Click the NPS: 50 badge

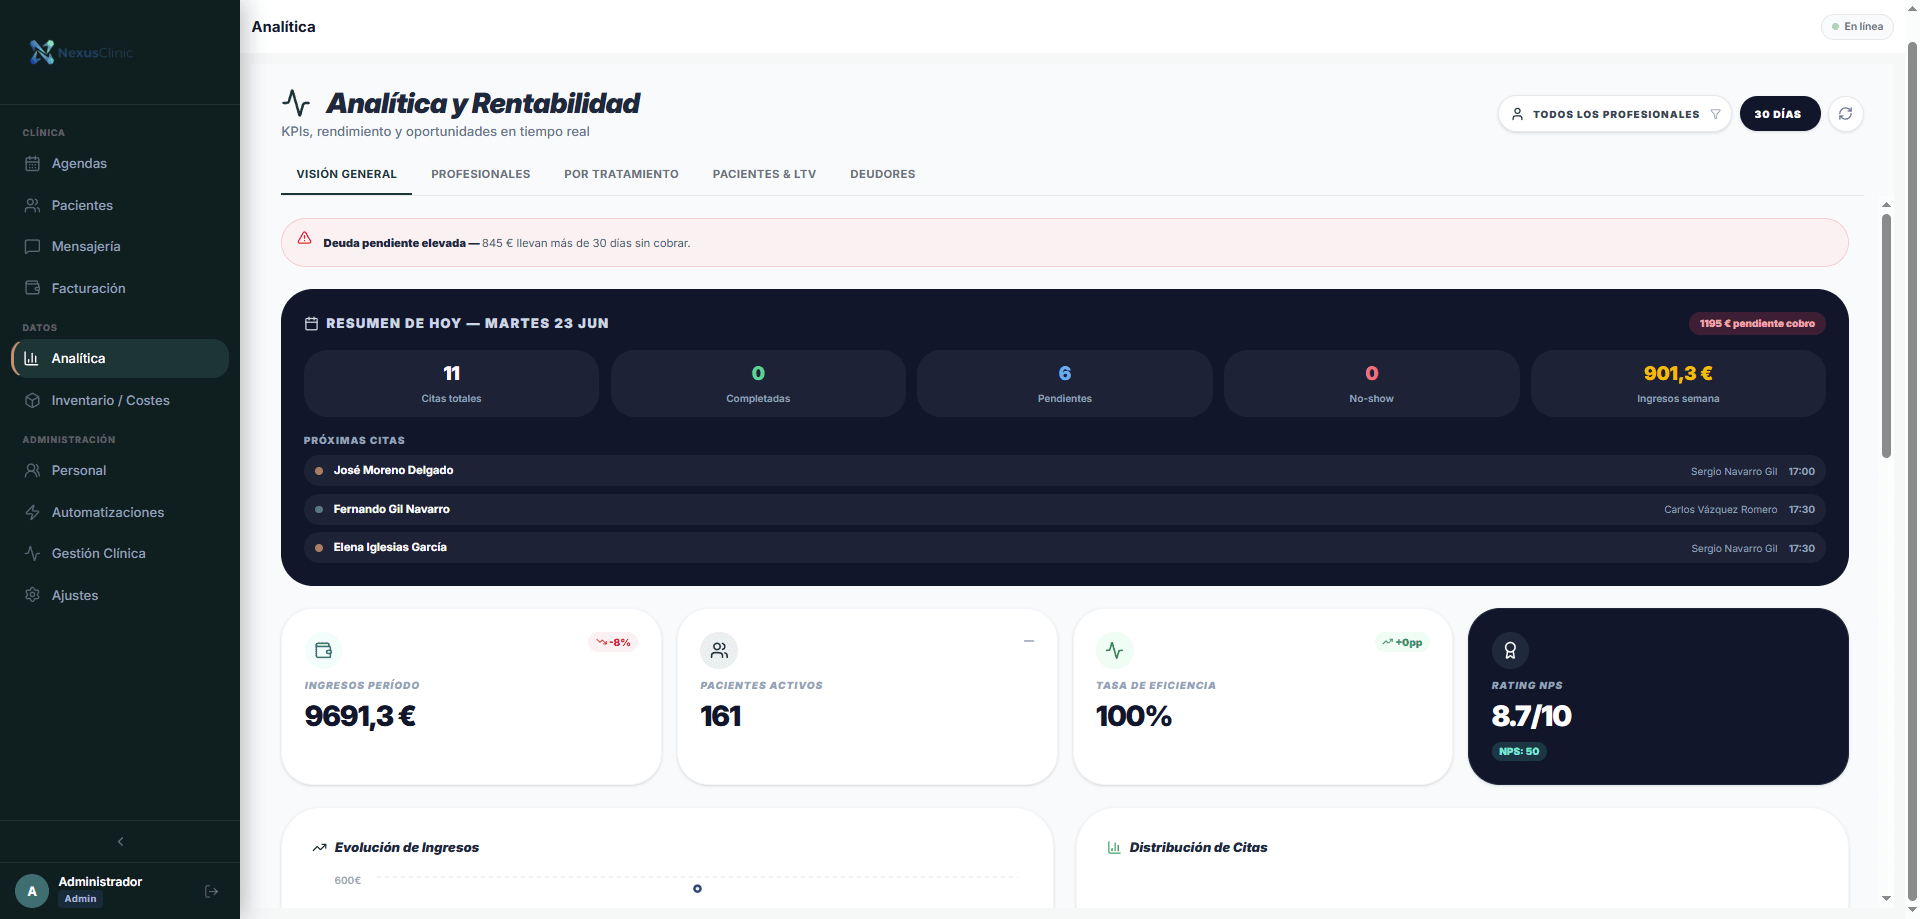[1519, 751]
